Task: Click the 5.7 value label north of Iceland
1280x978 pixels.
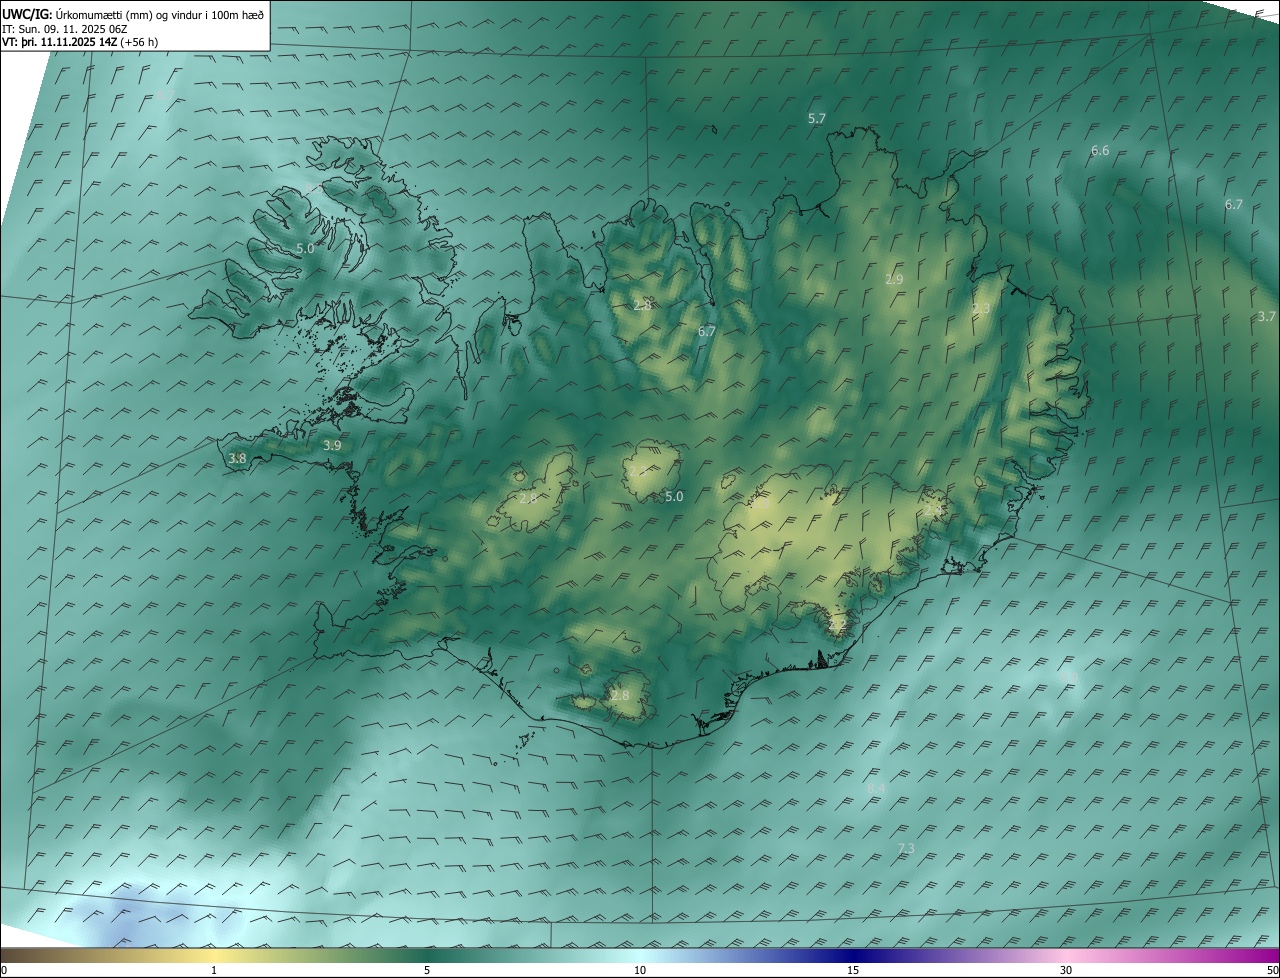Action: tap(817, 119)
